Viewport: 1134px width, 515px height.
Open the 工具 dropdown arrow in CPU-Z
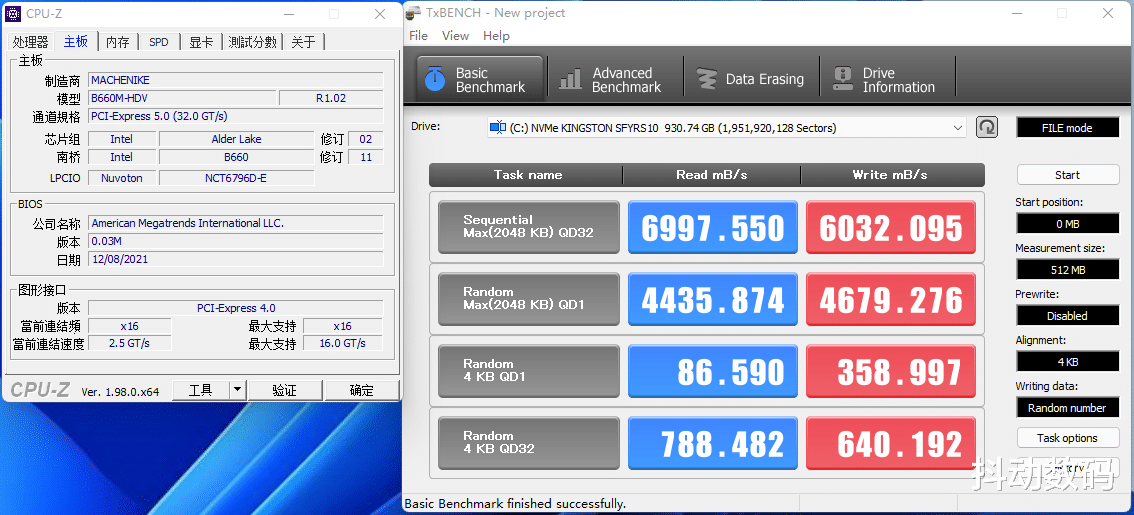[x=238, y=391]
